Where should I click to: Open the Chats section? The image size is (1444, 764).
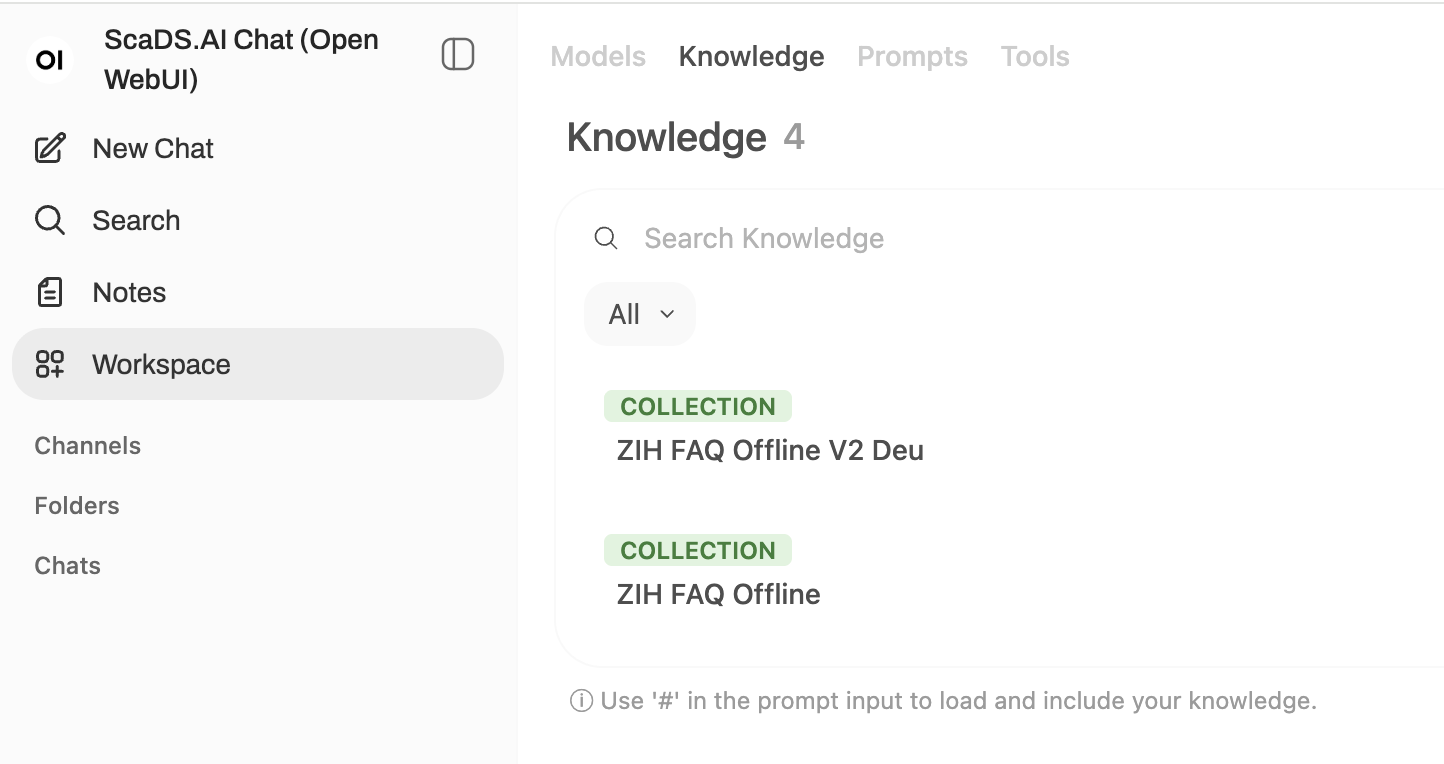pos(67,565)
